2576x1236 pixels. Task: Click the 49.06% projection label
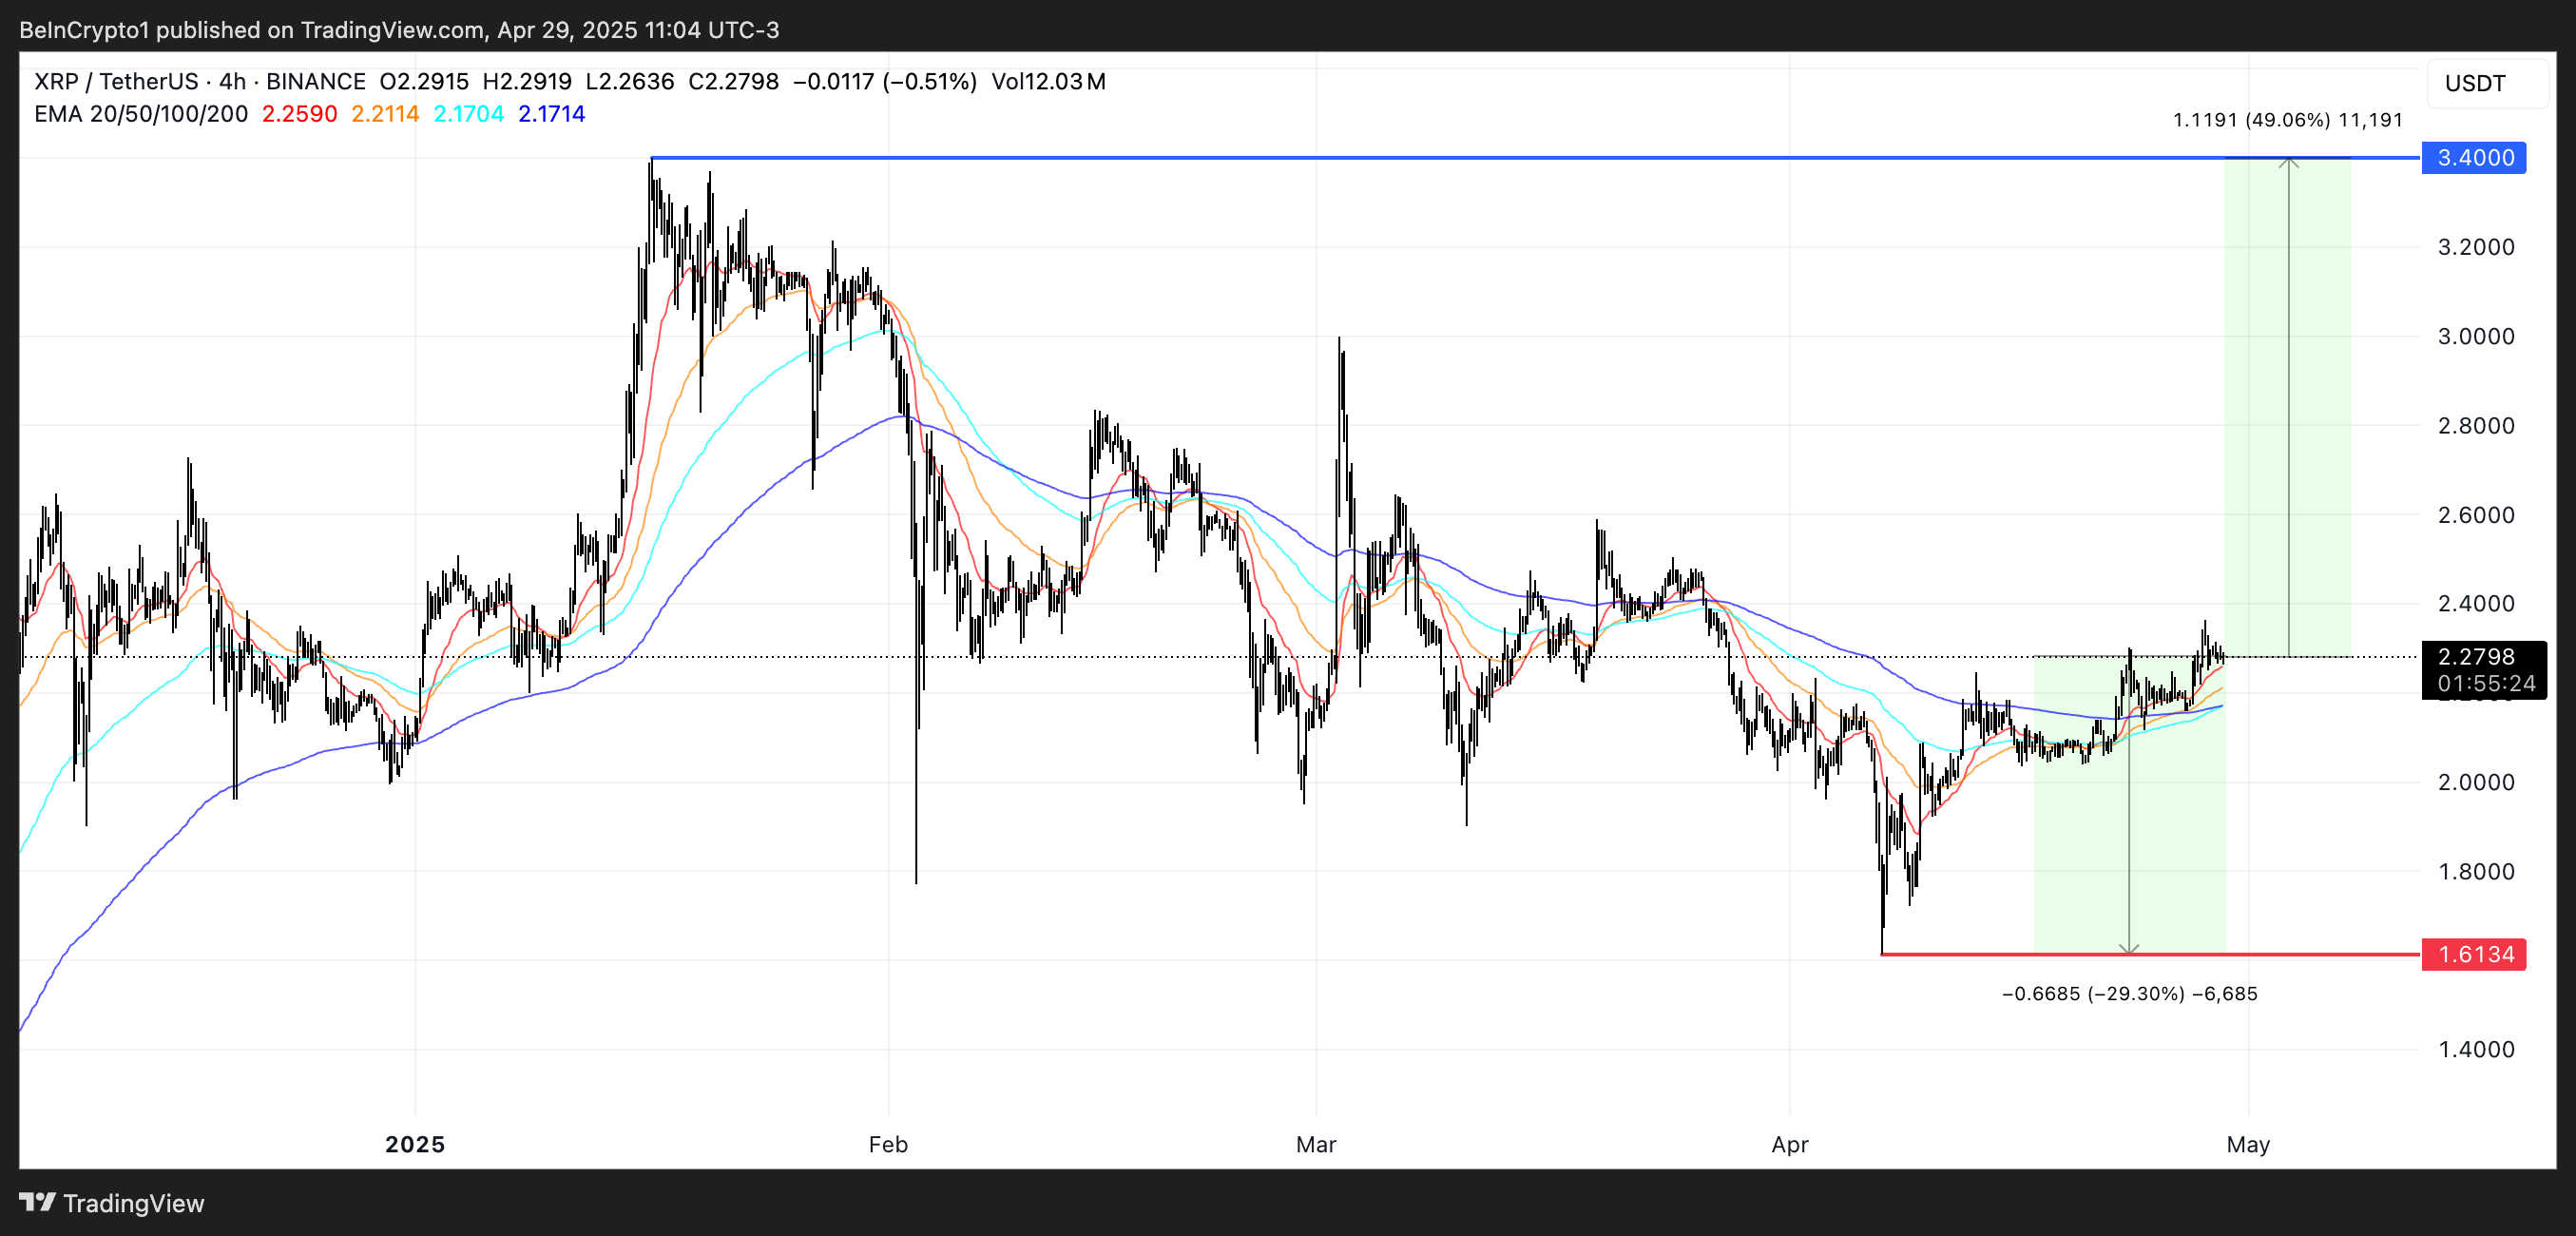pyautogui.click(x=2286, y=119)
